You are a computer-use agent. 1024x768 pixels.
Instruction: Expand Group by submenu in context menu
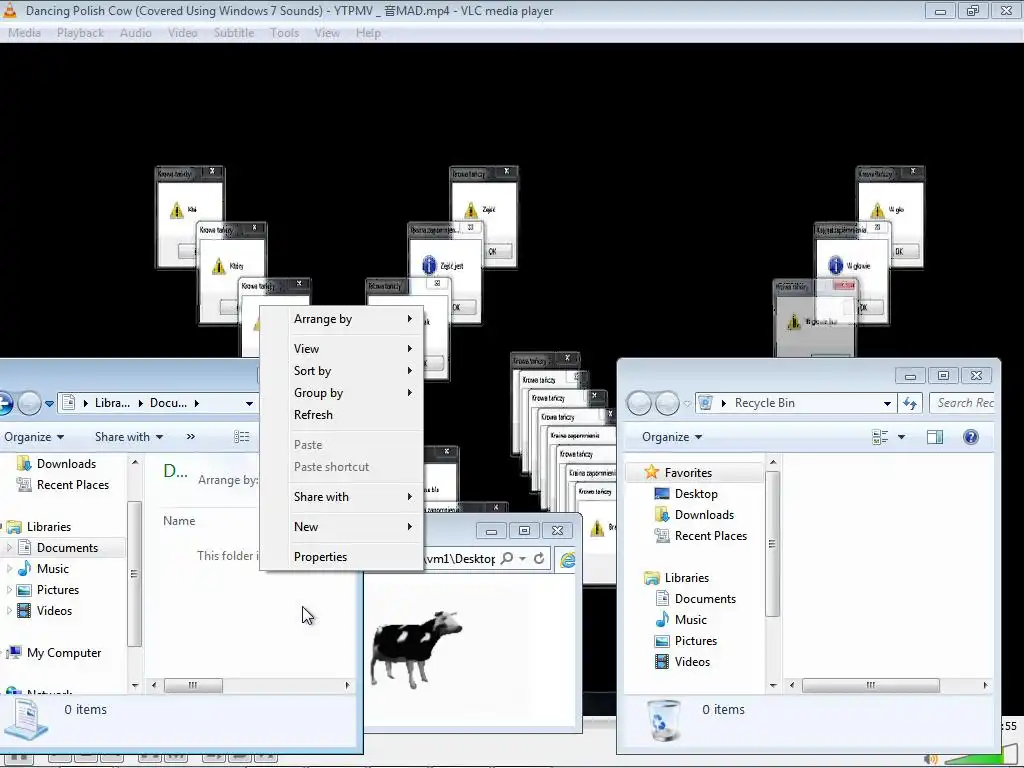342,393
